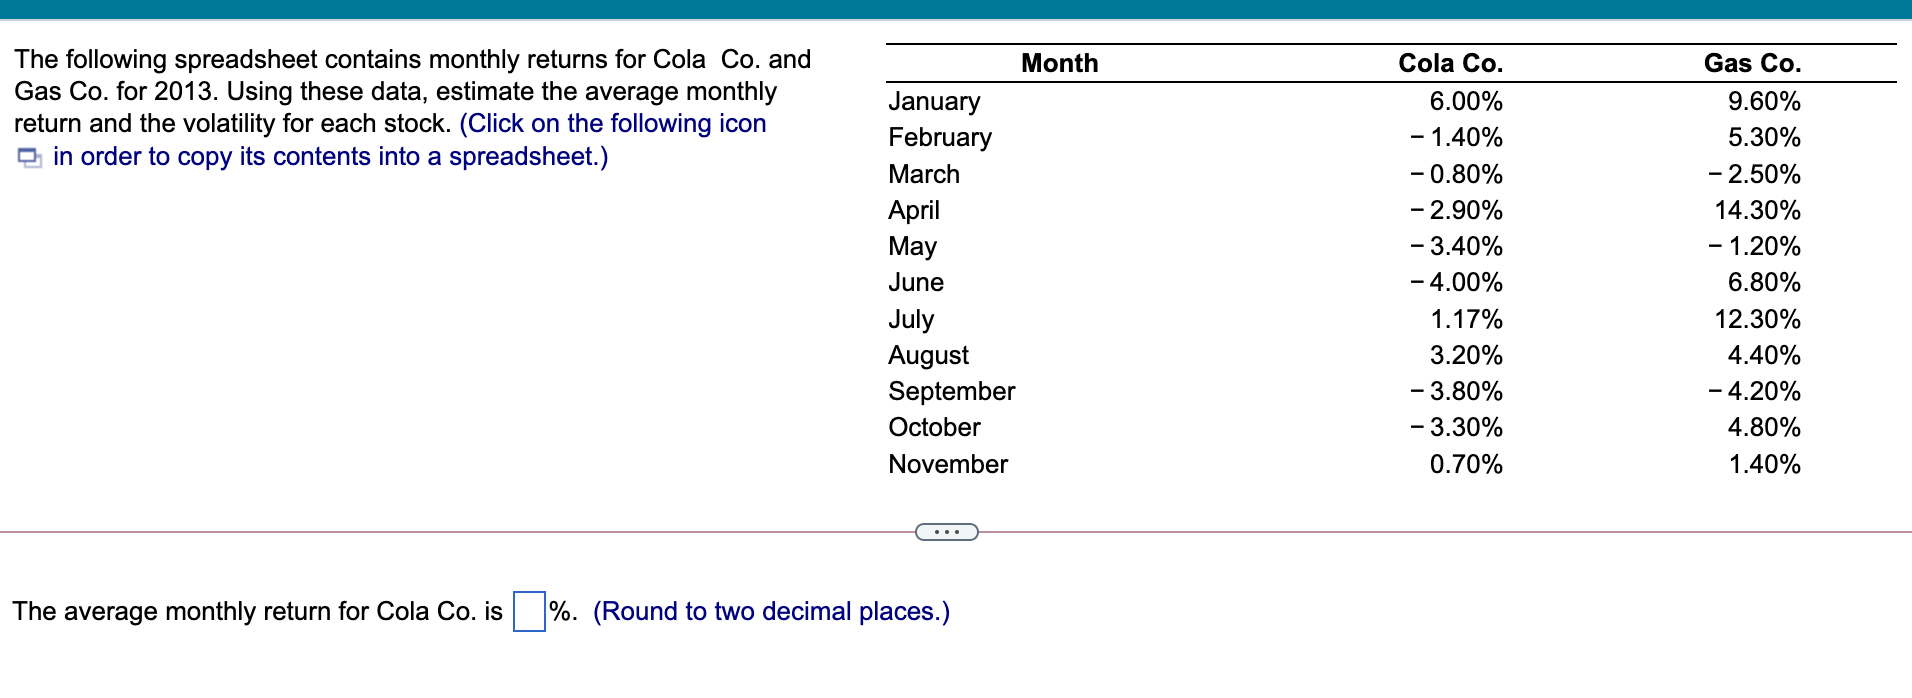Screen dimensions: 1912x698
Task: Select the 6.00% value for January Cola Co.
Action: point(1466,101)
